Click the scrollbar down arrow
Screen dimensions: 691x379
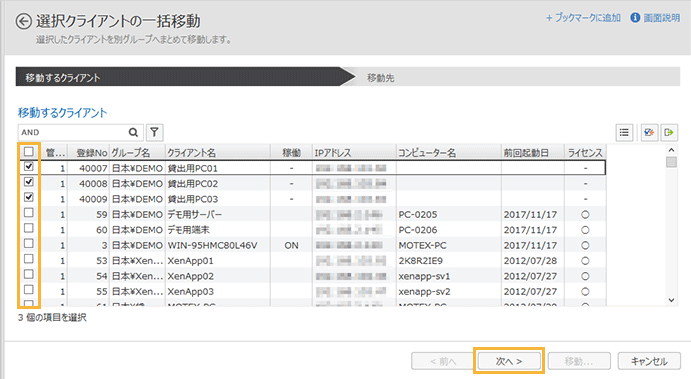pyautogui.click(x=671, y=300)
